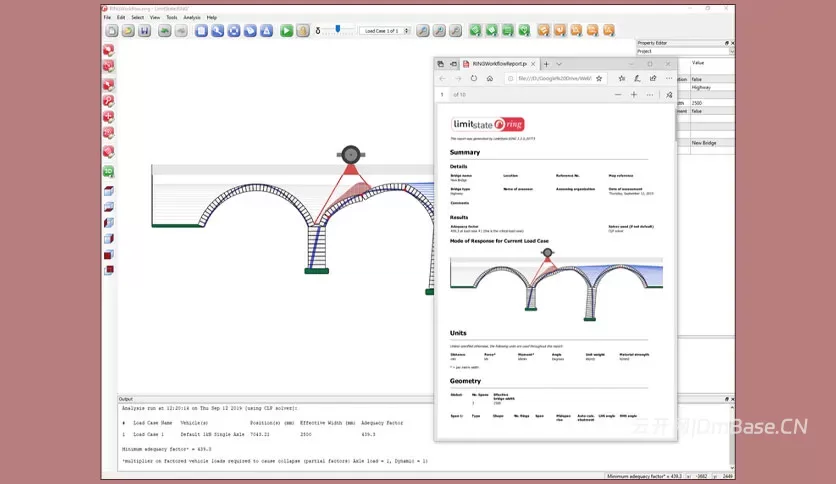
Task: Open the Select menu
Action: click(x=138, y=18)
